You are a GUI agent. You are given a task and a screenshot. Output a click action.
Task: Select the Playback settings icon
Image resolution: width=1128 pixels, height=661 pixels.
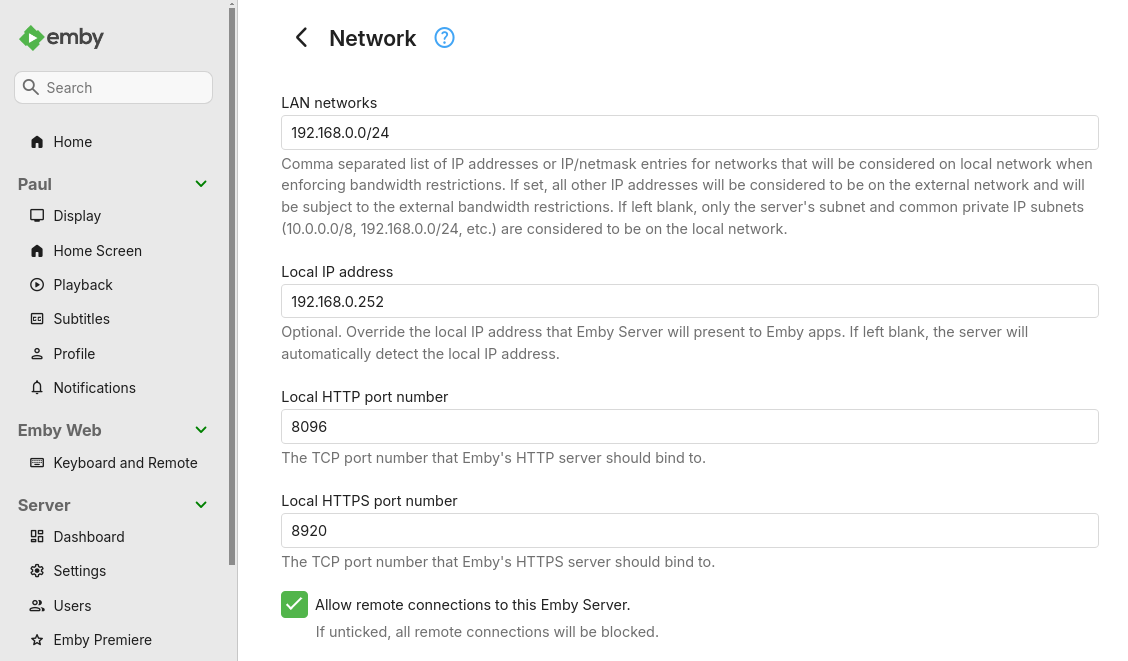click(35, 285)
